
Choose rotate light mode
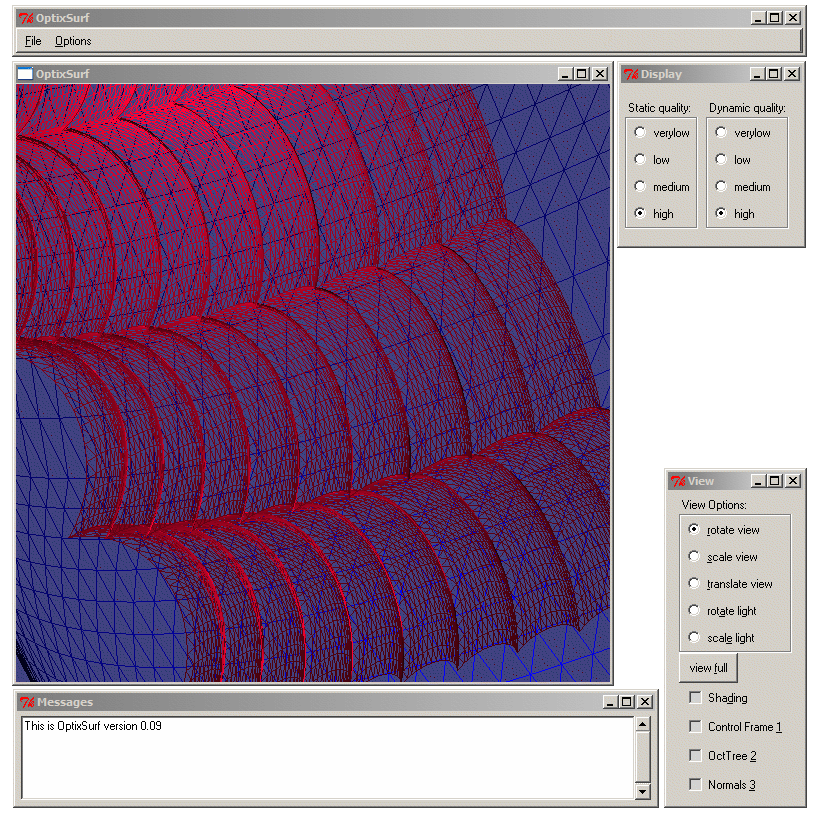pos(694,611)
